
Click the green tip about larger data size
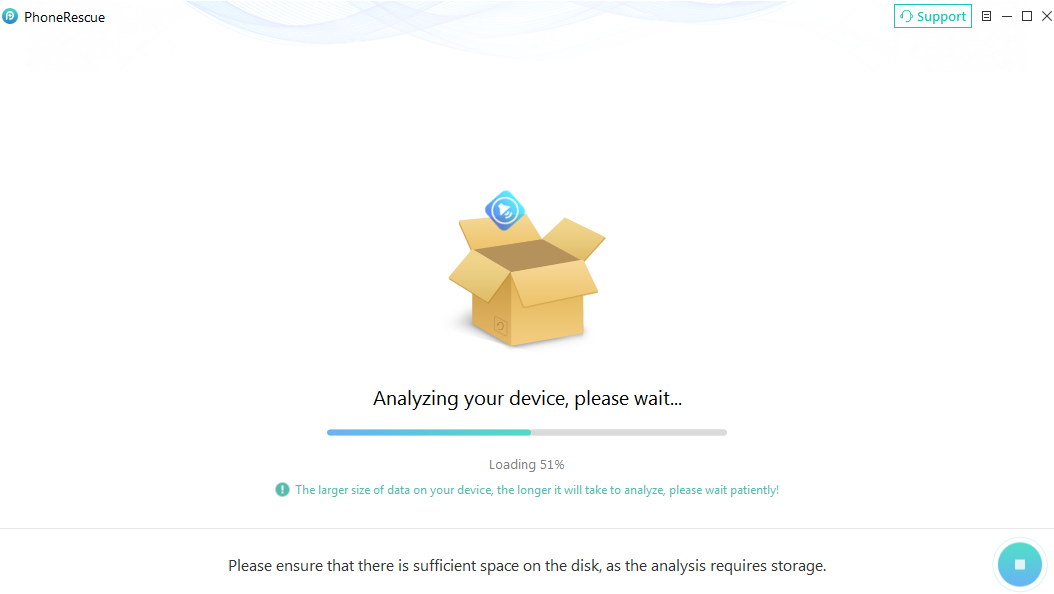pyautogui.click(x=537, y=490)
